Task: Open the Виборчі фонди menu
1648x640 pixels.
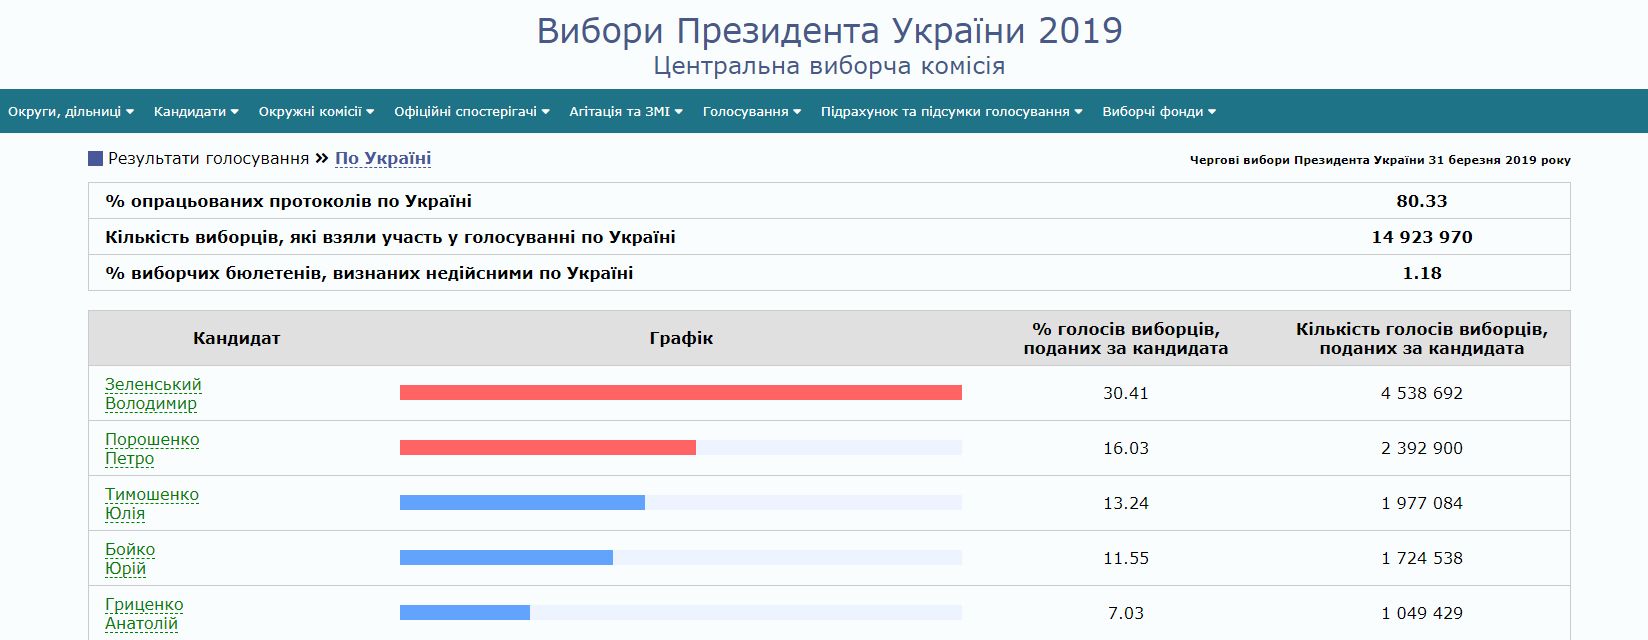Action: click(x=1159, y=112)
